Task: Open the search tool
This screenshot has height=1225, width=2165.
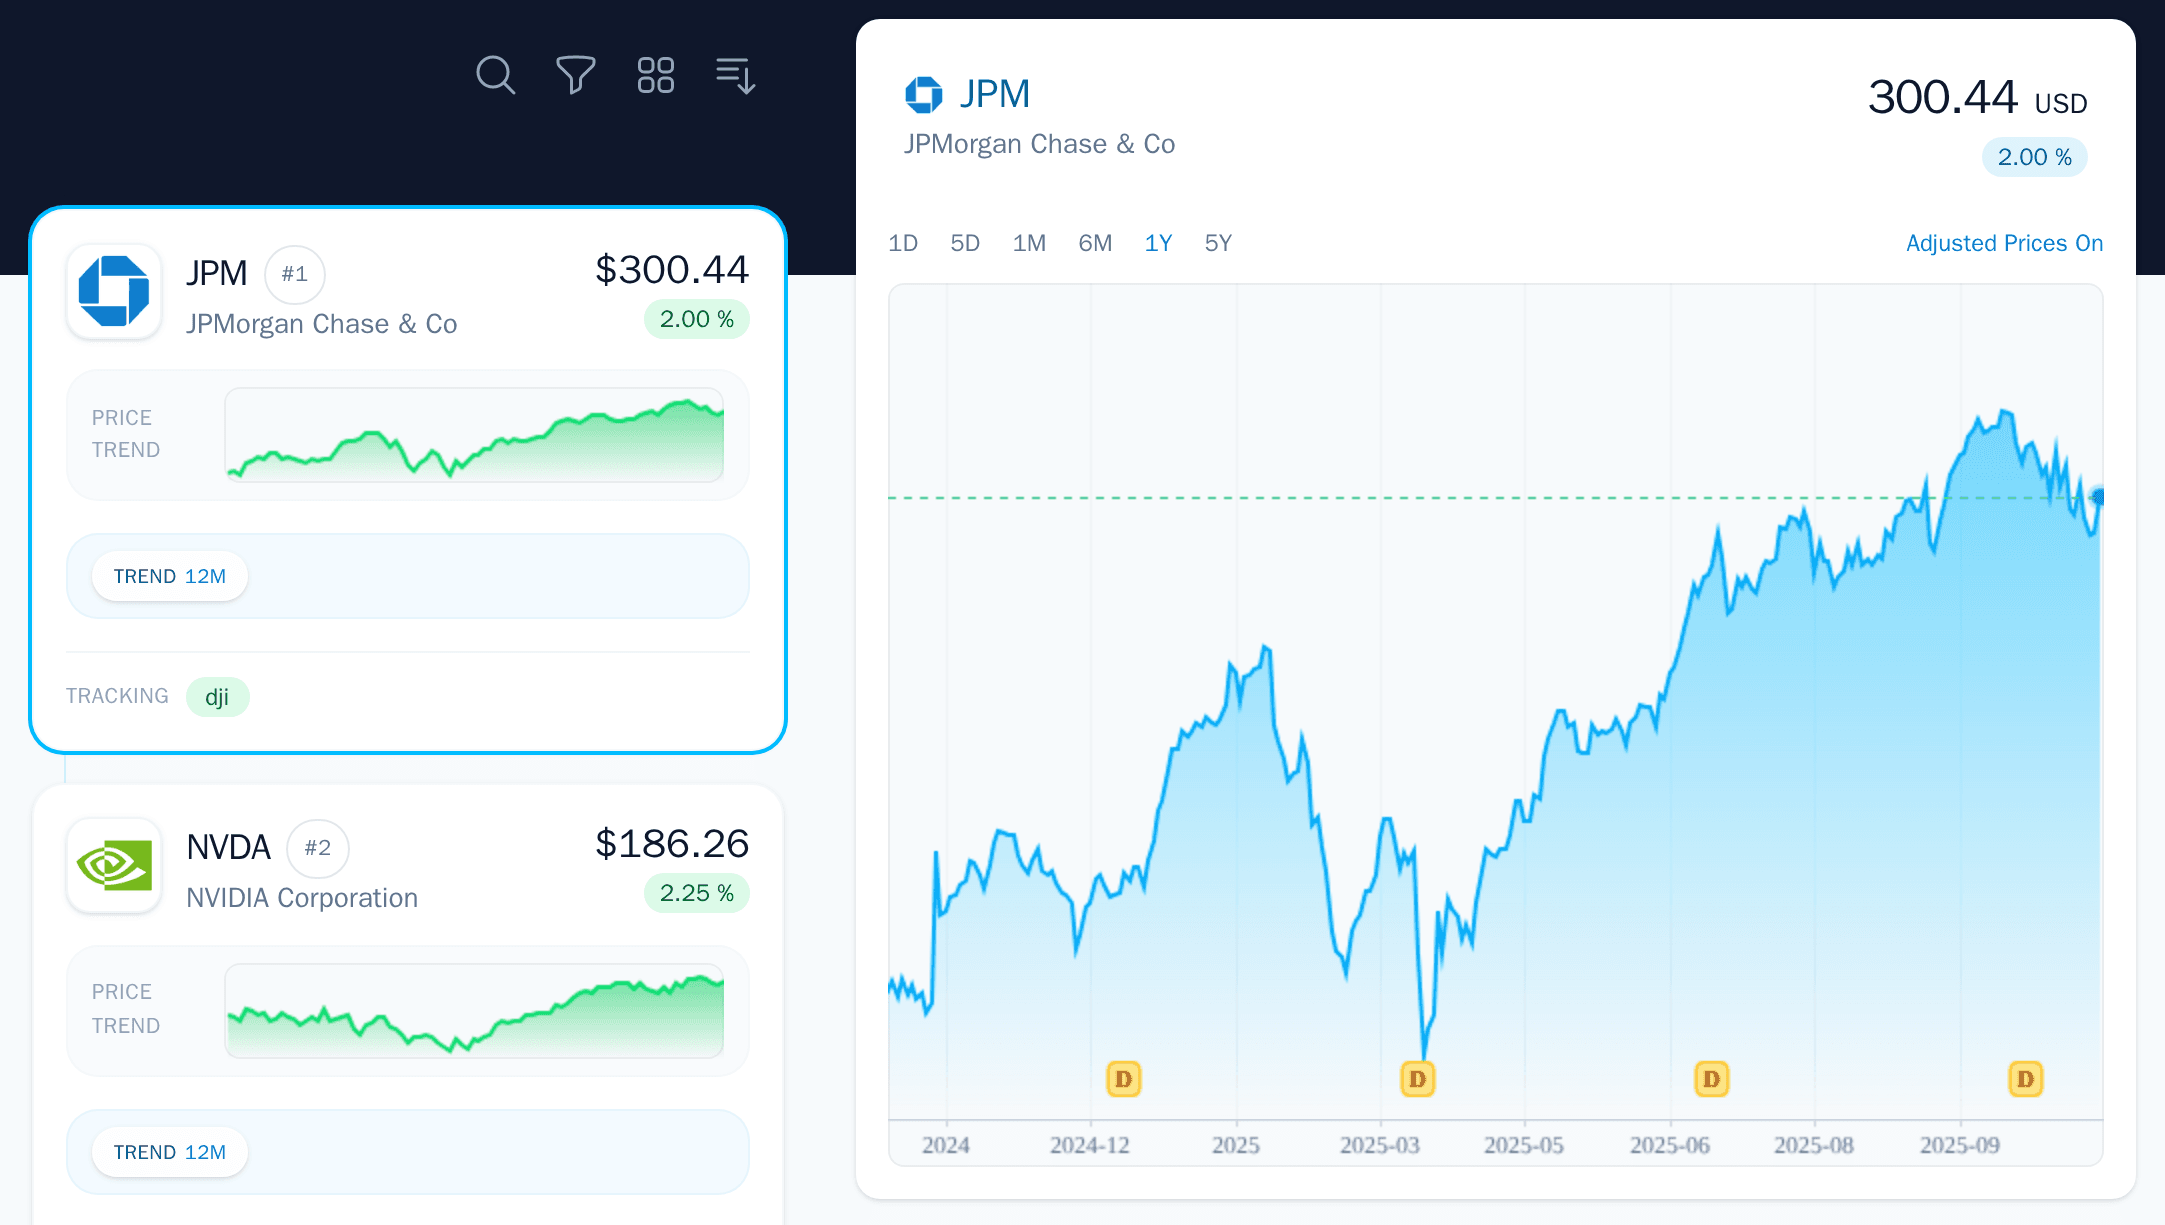Action: pos(496,74)
